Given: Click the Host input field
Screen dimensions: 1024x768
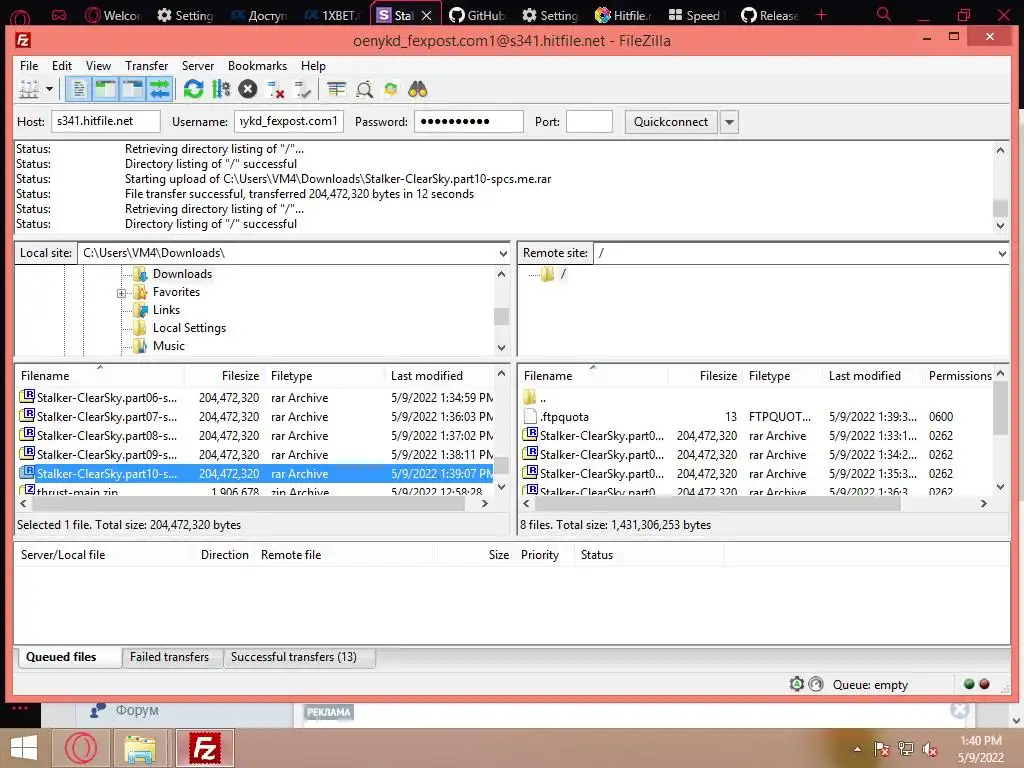Looking at the screenshot, I should tap(106, 121).
